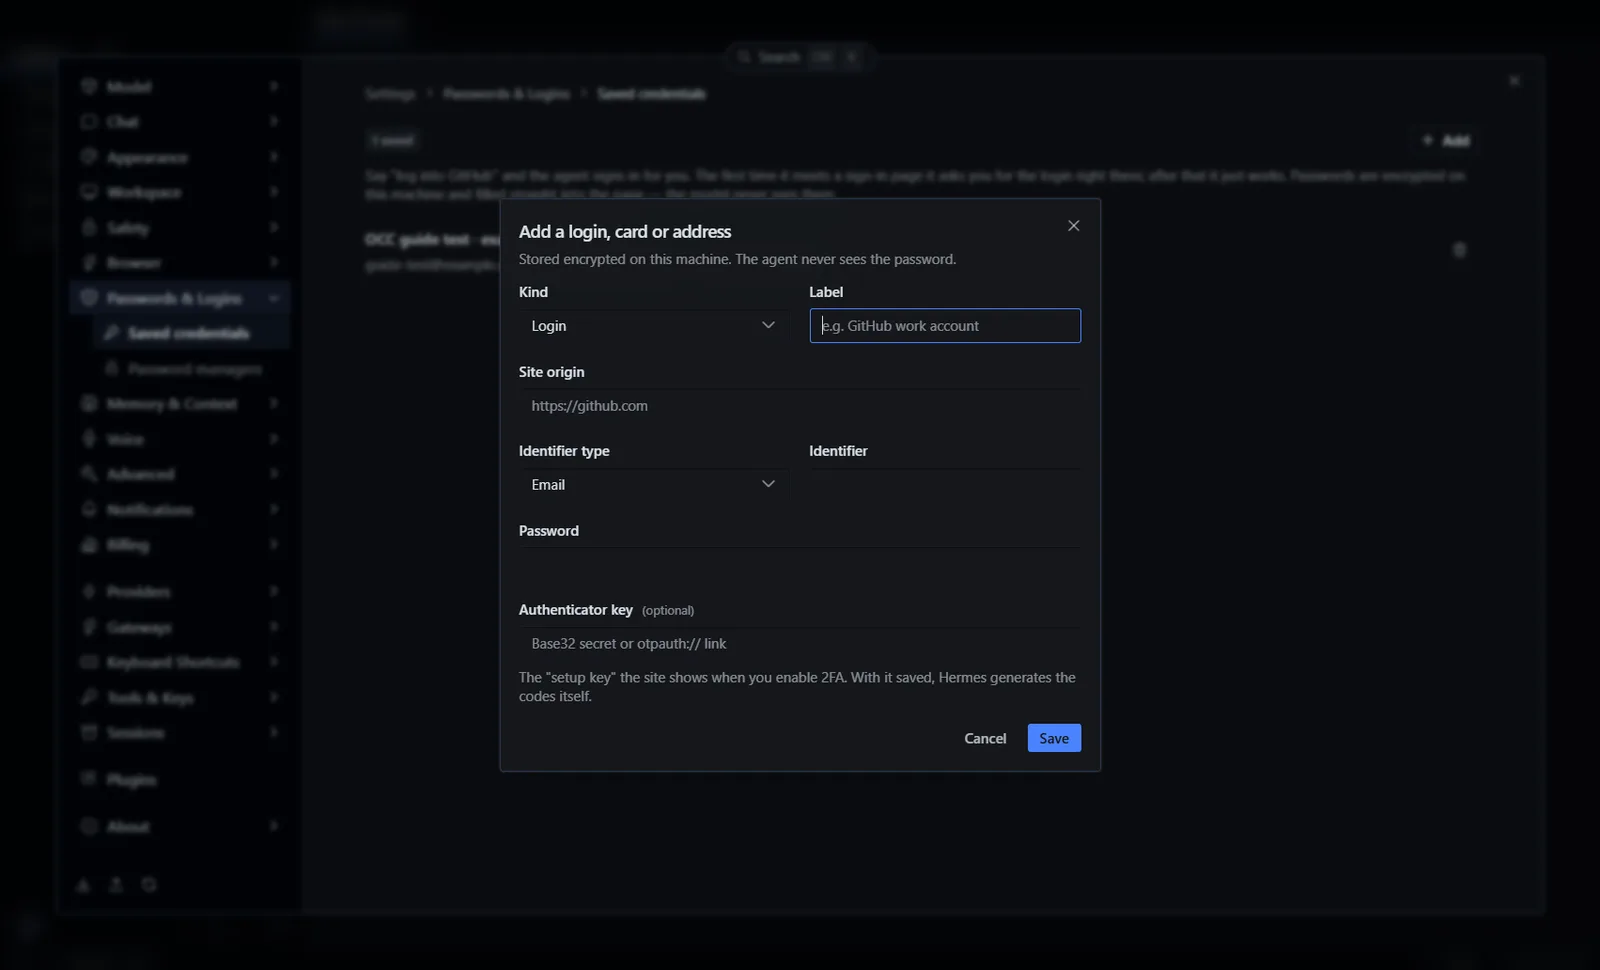The image size is (1600, 970).
Task: Open the Keyboard Shortcuts sidebar entry
Action: pyautogui.click(x=180, y=662)
